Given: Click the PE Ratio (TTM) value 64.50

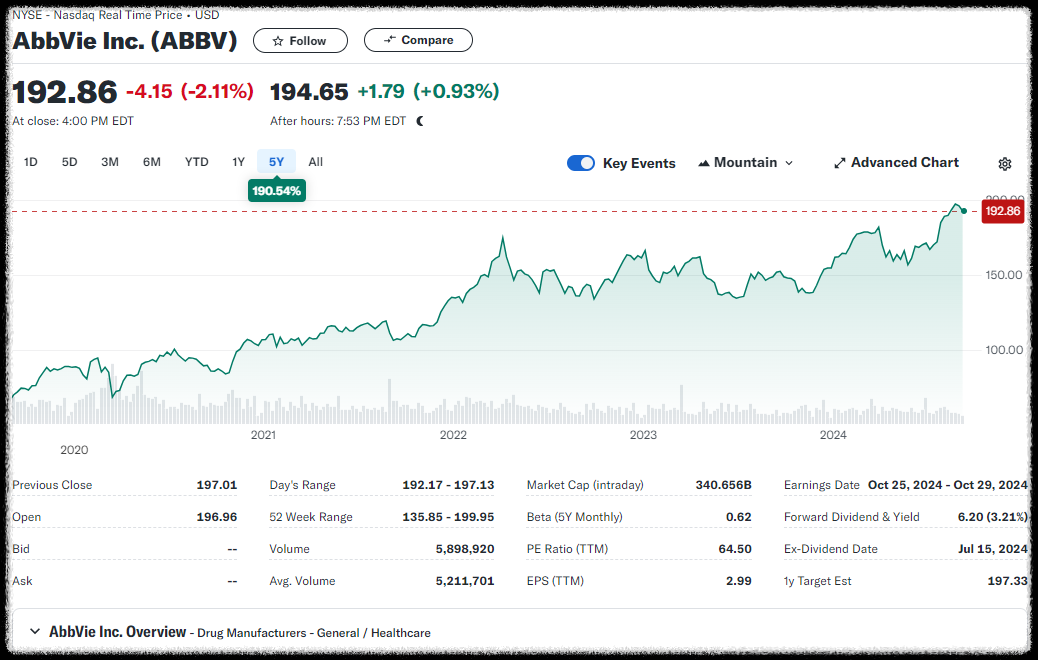Looking at the screenshot, I should (735, 549).
